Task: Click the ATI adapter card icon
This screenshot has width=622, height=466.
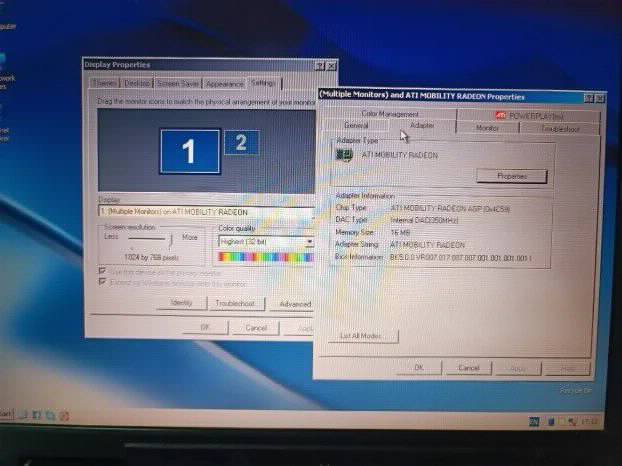Action: pos(344,155)
